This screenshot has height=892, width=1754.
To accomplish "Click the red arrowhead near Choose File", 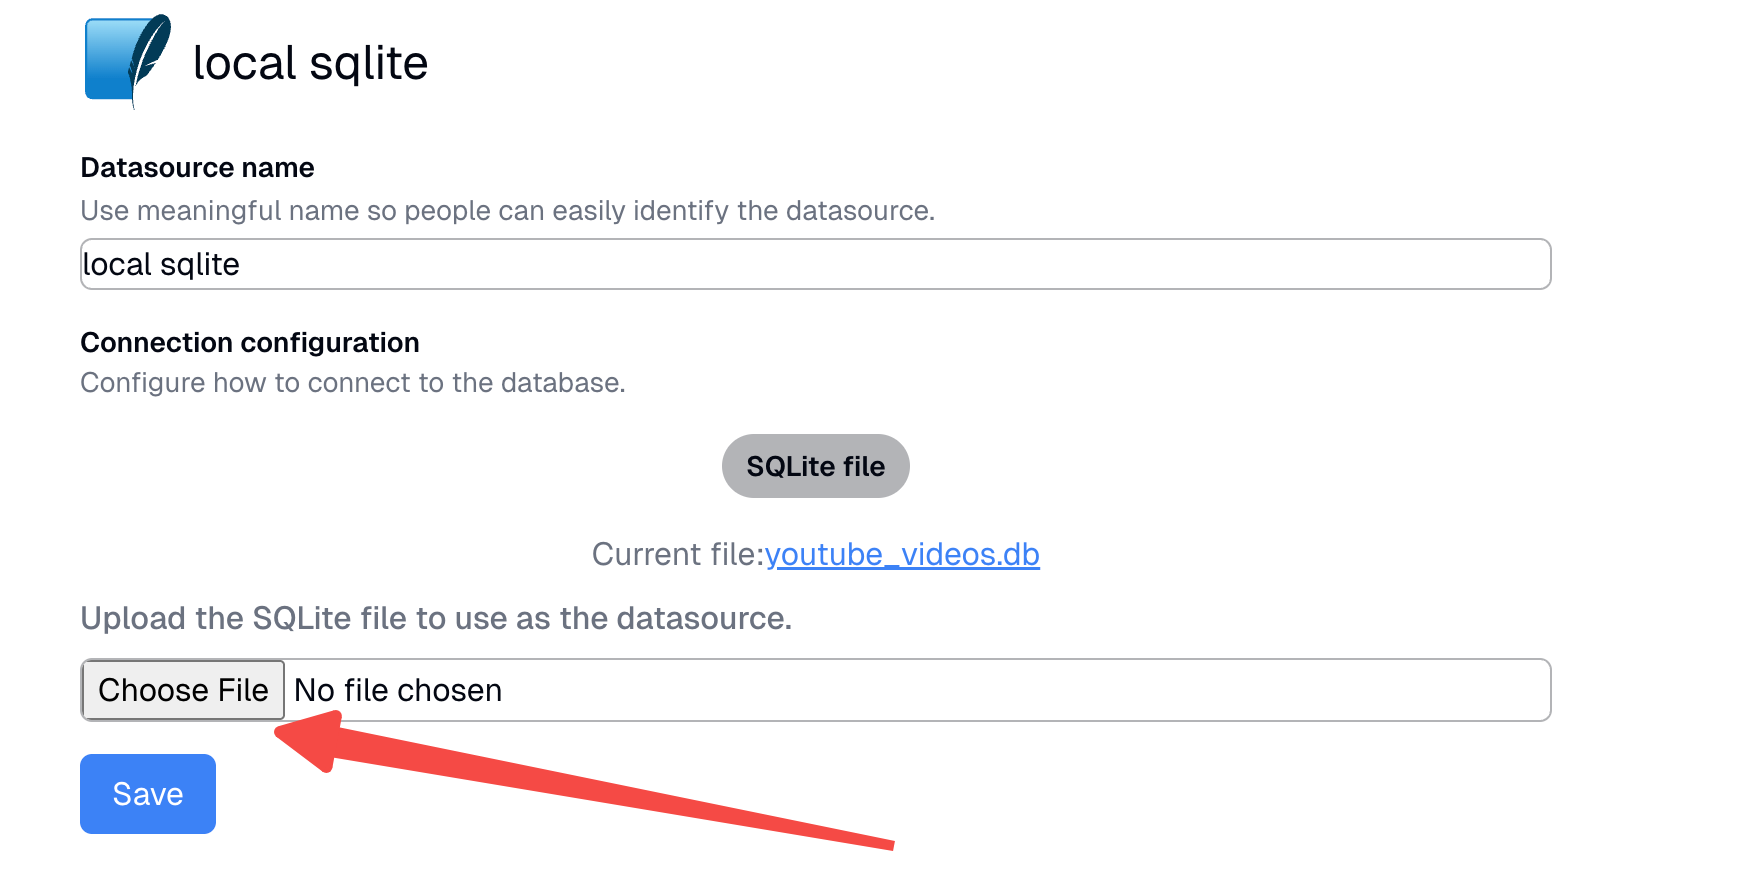I will [x=310, y=738].
